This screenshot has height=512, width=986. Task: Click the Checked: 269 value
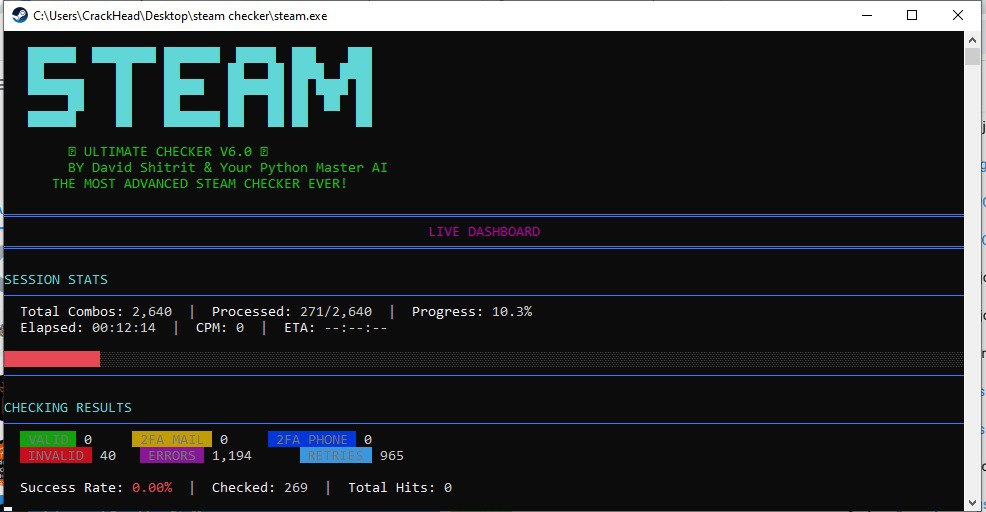coord(260,487)
